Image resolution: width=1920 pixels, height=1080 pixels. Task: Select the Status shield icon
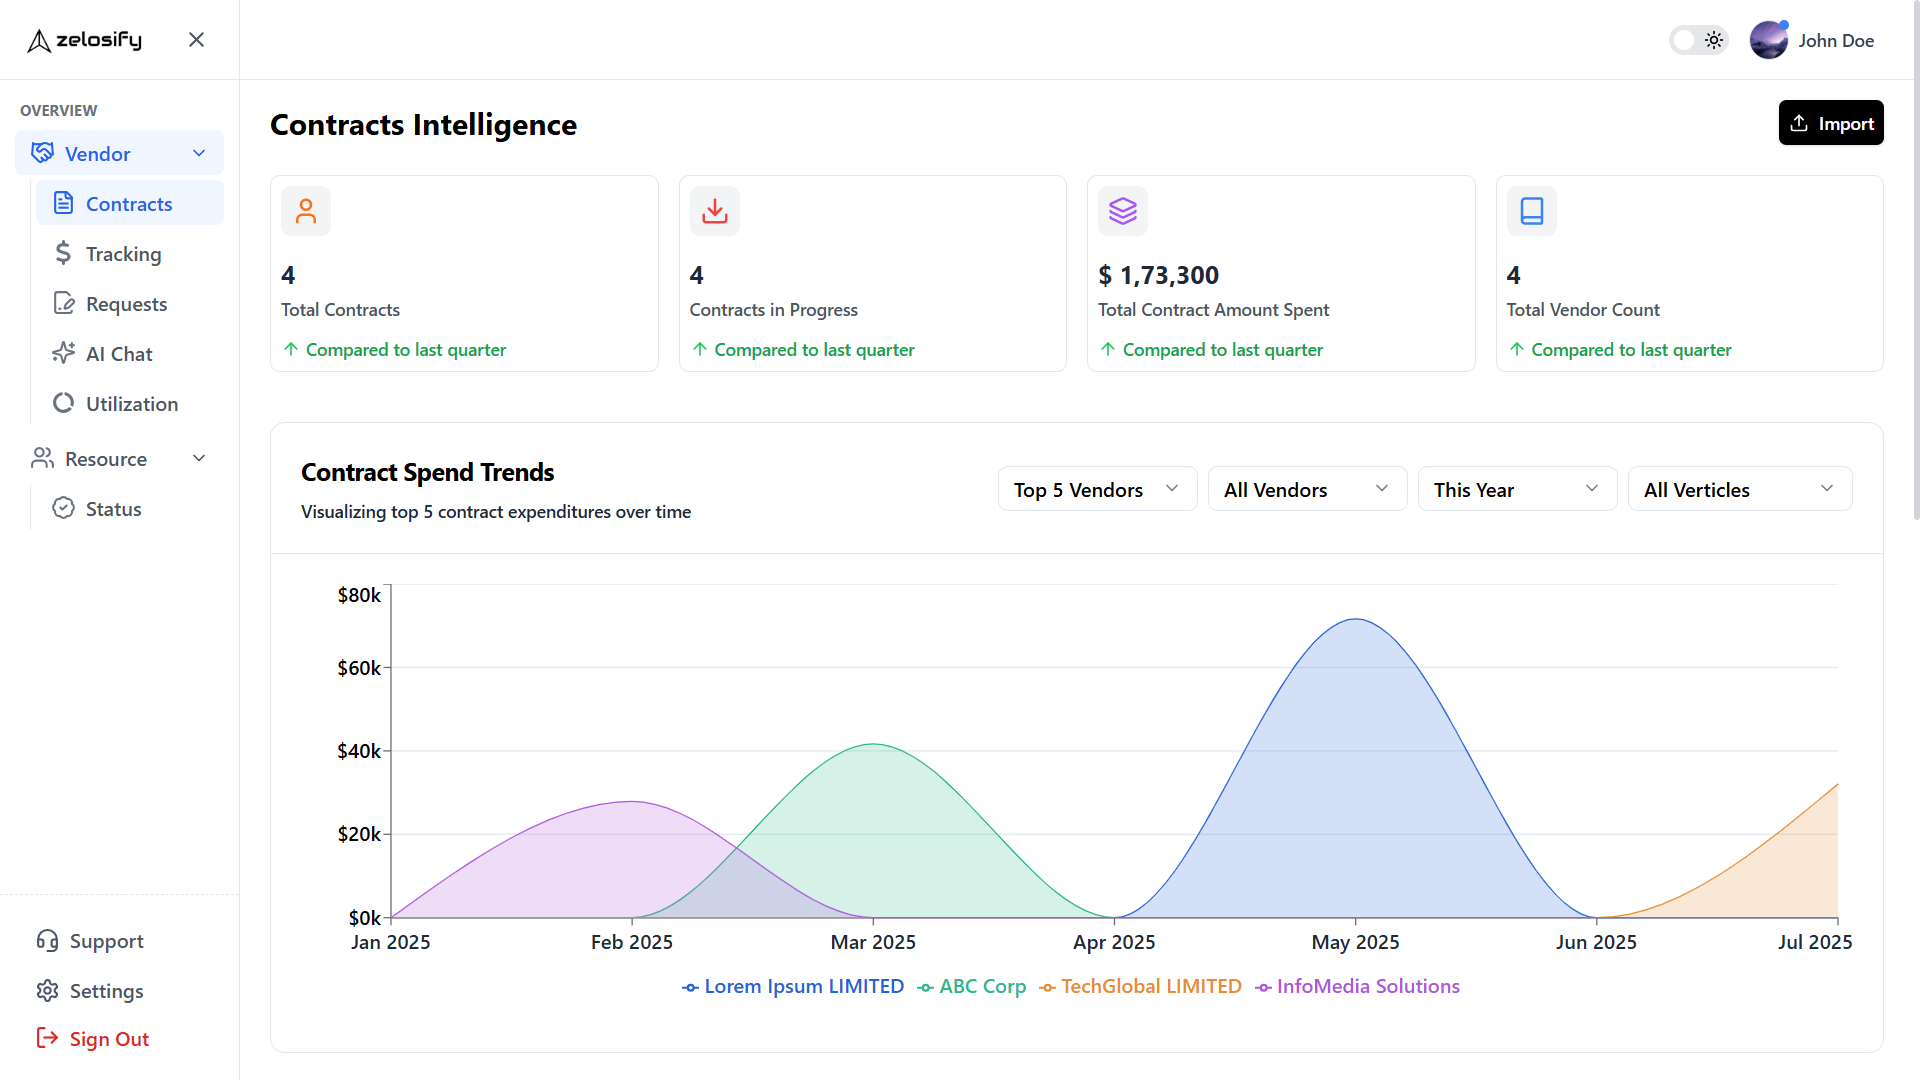pos(62,508)
